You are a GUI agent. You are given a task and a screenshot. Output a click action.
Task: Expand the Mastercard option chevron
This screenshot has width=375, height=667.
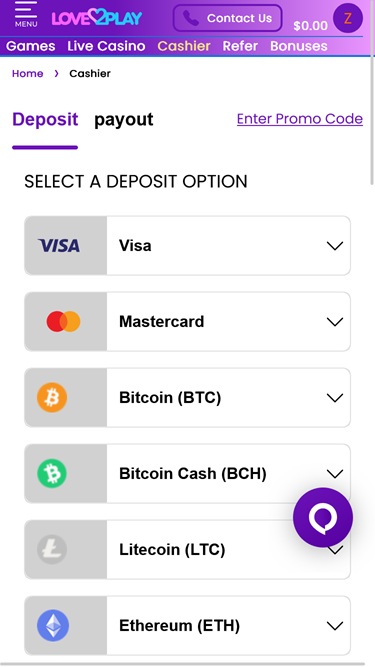point(335,322)
